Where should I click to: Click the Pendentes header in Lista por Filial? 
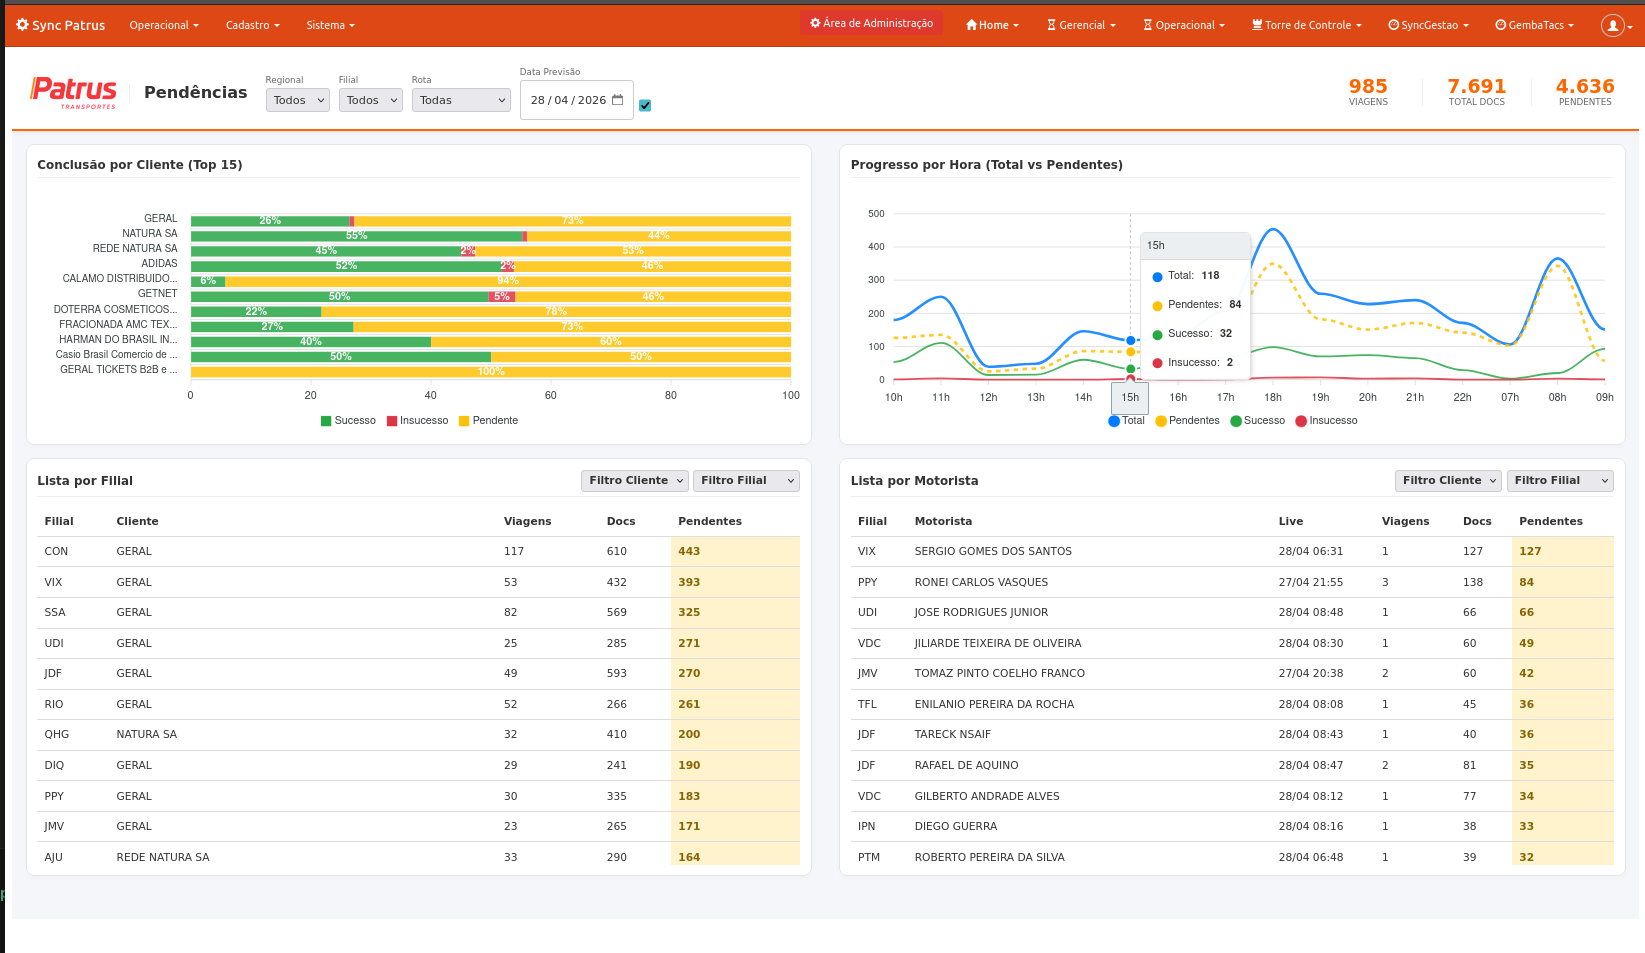(x=710, y=522)
